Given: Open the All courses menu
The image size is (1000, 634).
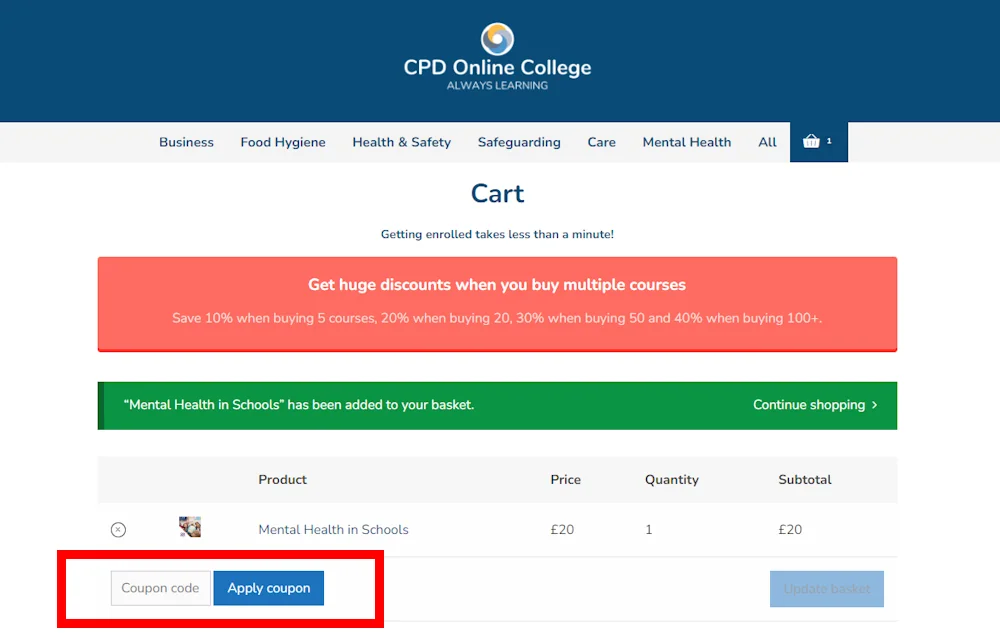Looking at the screenshot, I should click(767, 142).
